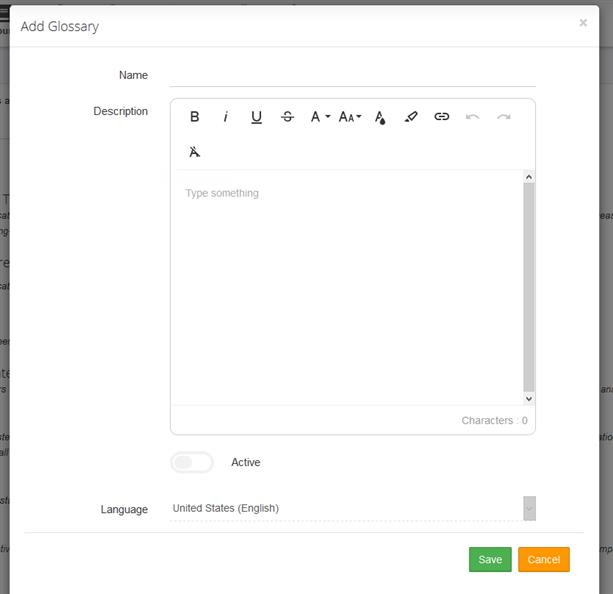The width and height of the screenshot is (613, 594).
Task: Open the font size dropdown
Action: point(350,117)
